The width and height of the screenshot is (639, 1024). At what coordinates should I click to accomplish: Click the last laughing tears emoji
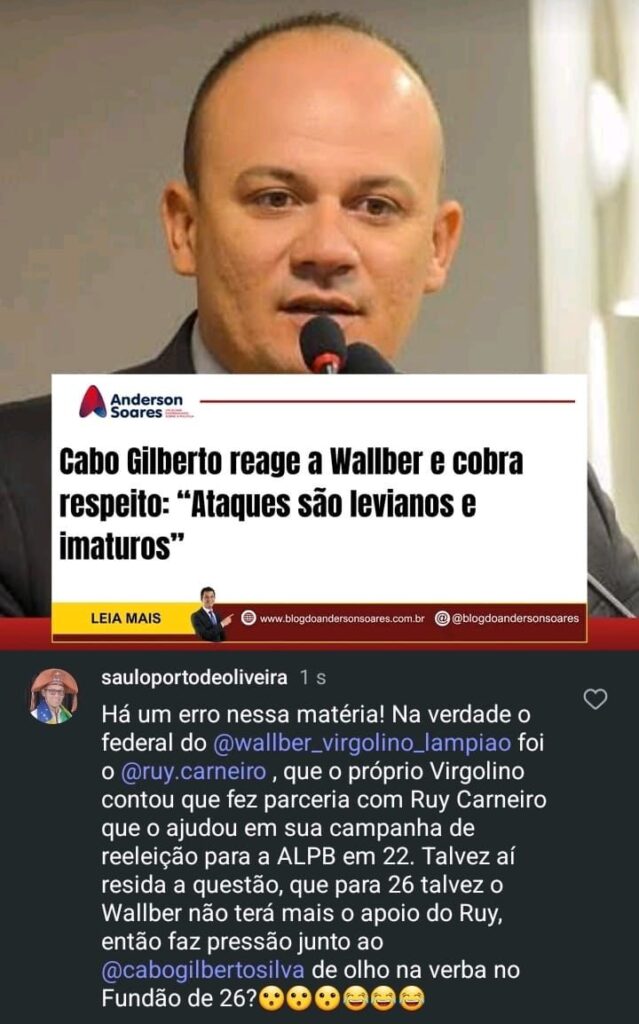click(412, 999)
